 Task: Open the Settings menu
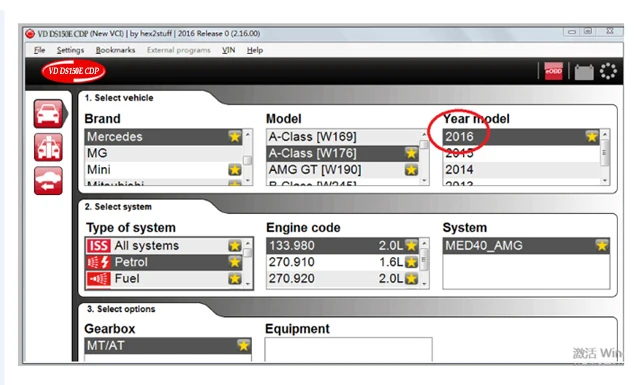(x=70, y=50)
